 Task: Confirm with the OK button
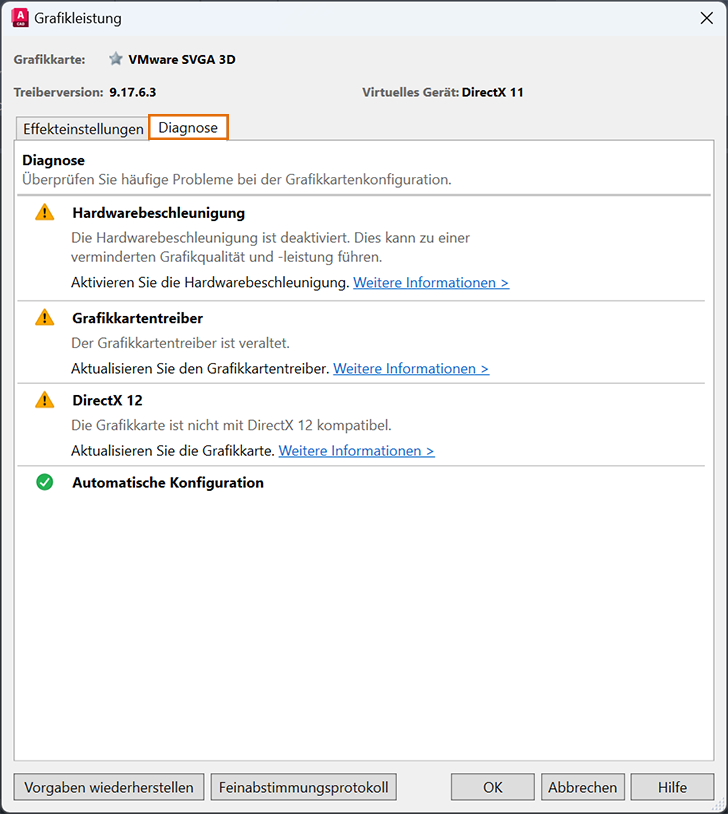point(493,787)
